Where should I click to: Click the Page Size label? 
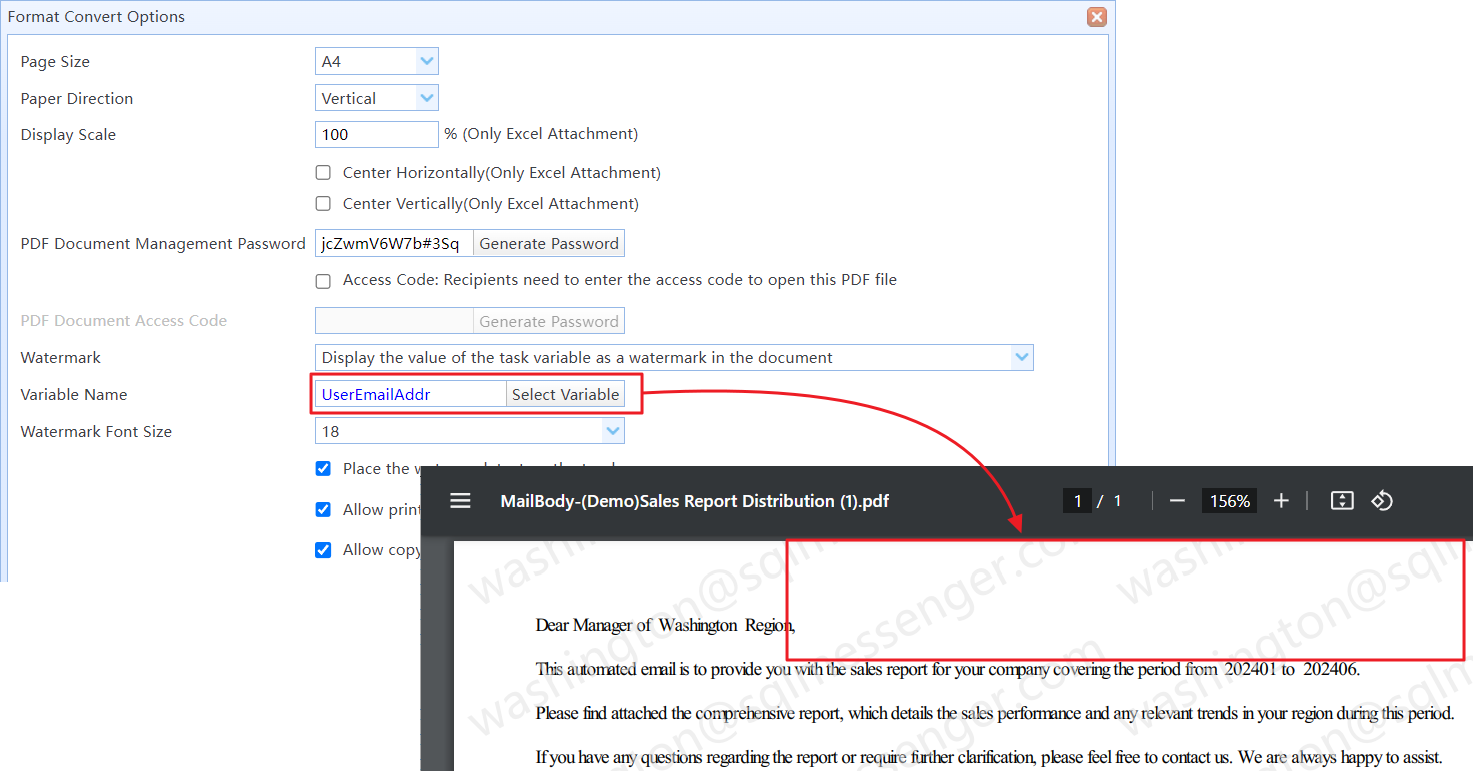[x=55, y=61]
